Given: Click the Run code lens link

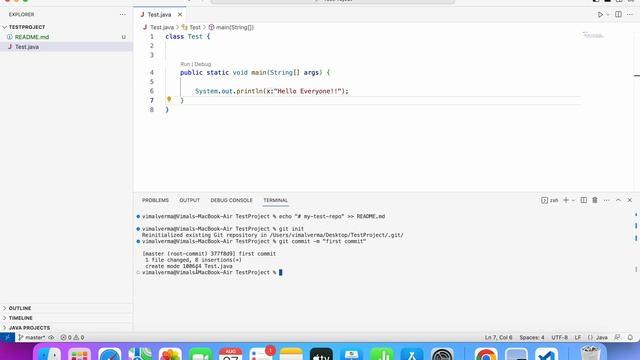Looking at the screenshot, I should pos(185,64).
